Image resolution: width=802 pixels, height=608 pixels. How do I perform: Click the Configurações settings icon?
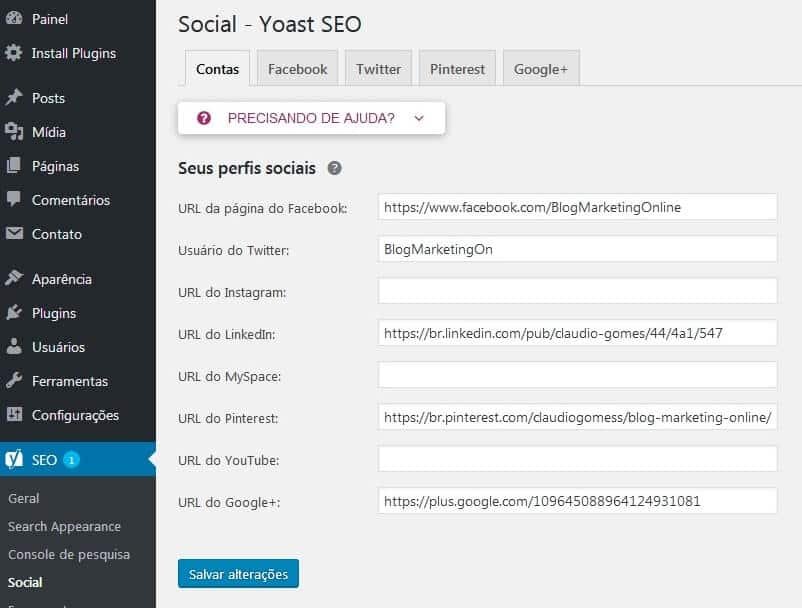[14, 414]
